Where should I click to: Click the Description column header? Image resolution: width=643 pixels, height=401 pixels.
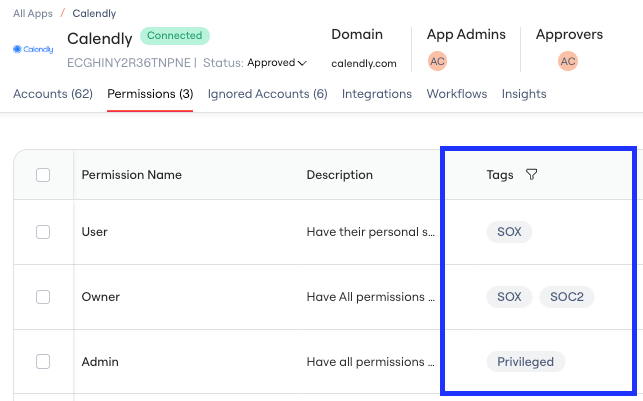click(340, 175)
